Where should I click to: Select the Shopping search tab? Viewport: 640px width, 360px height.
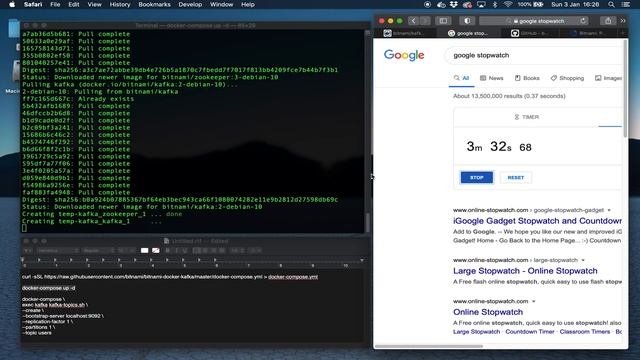coord(567,78)
